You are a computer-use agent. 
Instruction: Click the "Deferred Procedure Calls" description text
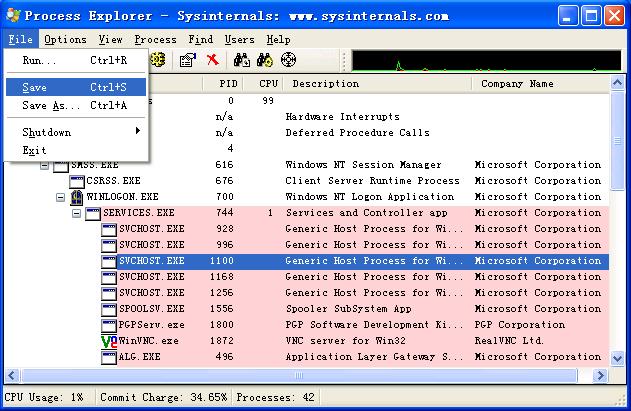click(x=358, y=133)
